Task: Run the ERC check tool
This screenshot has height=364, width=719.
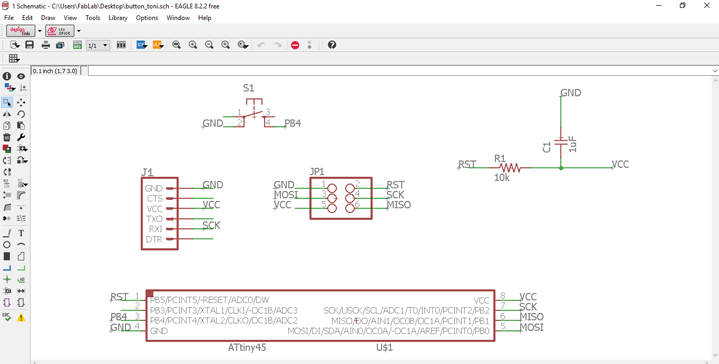Action: pos(7,317)
